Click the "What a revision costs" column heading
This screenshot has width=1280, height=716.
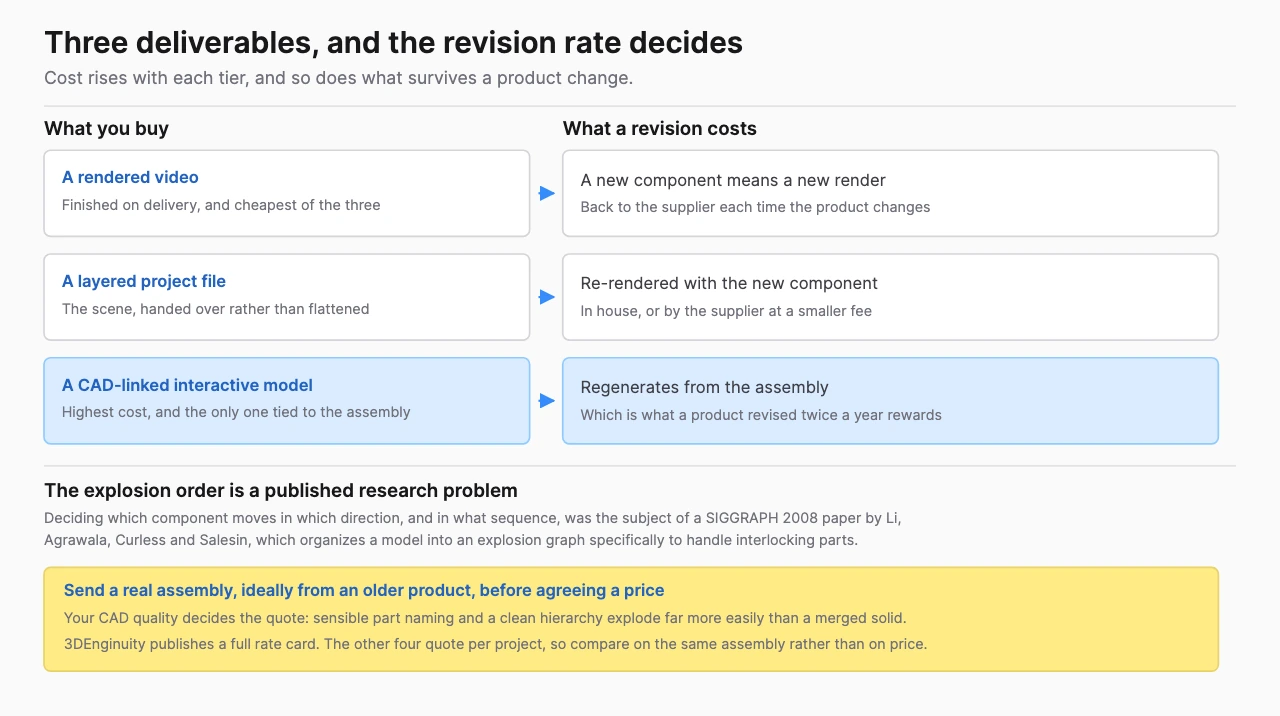point(660,129)
